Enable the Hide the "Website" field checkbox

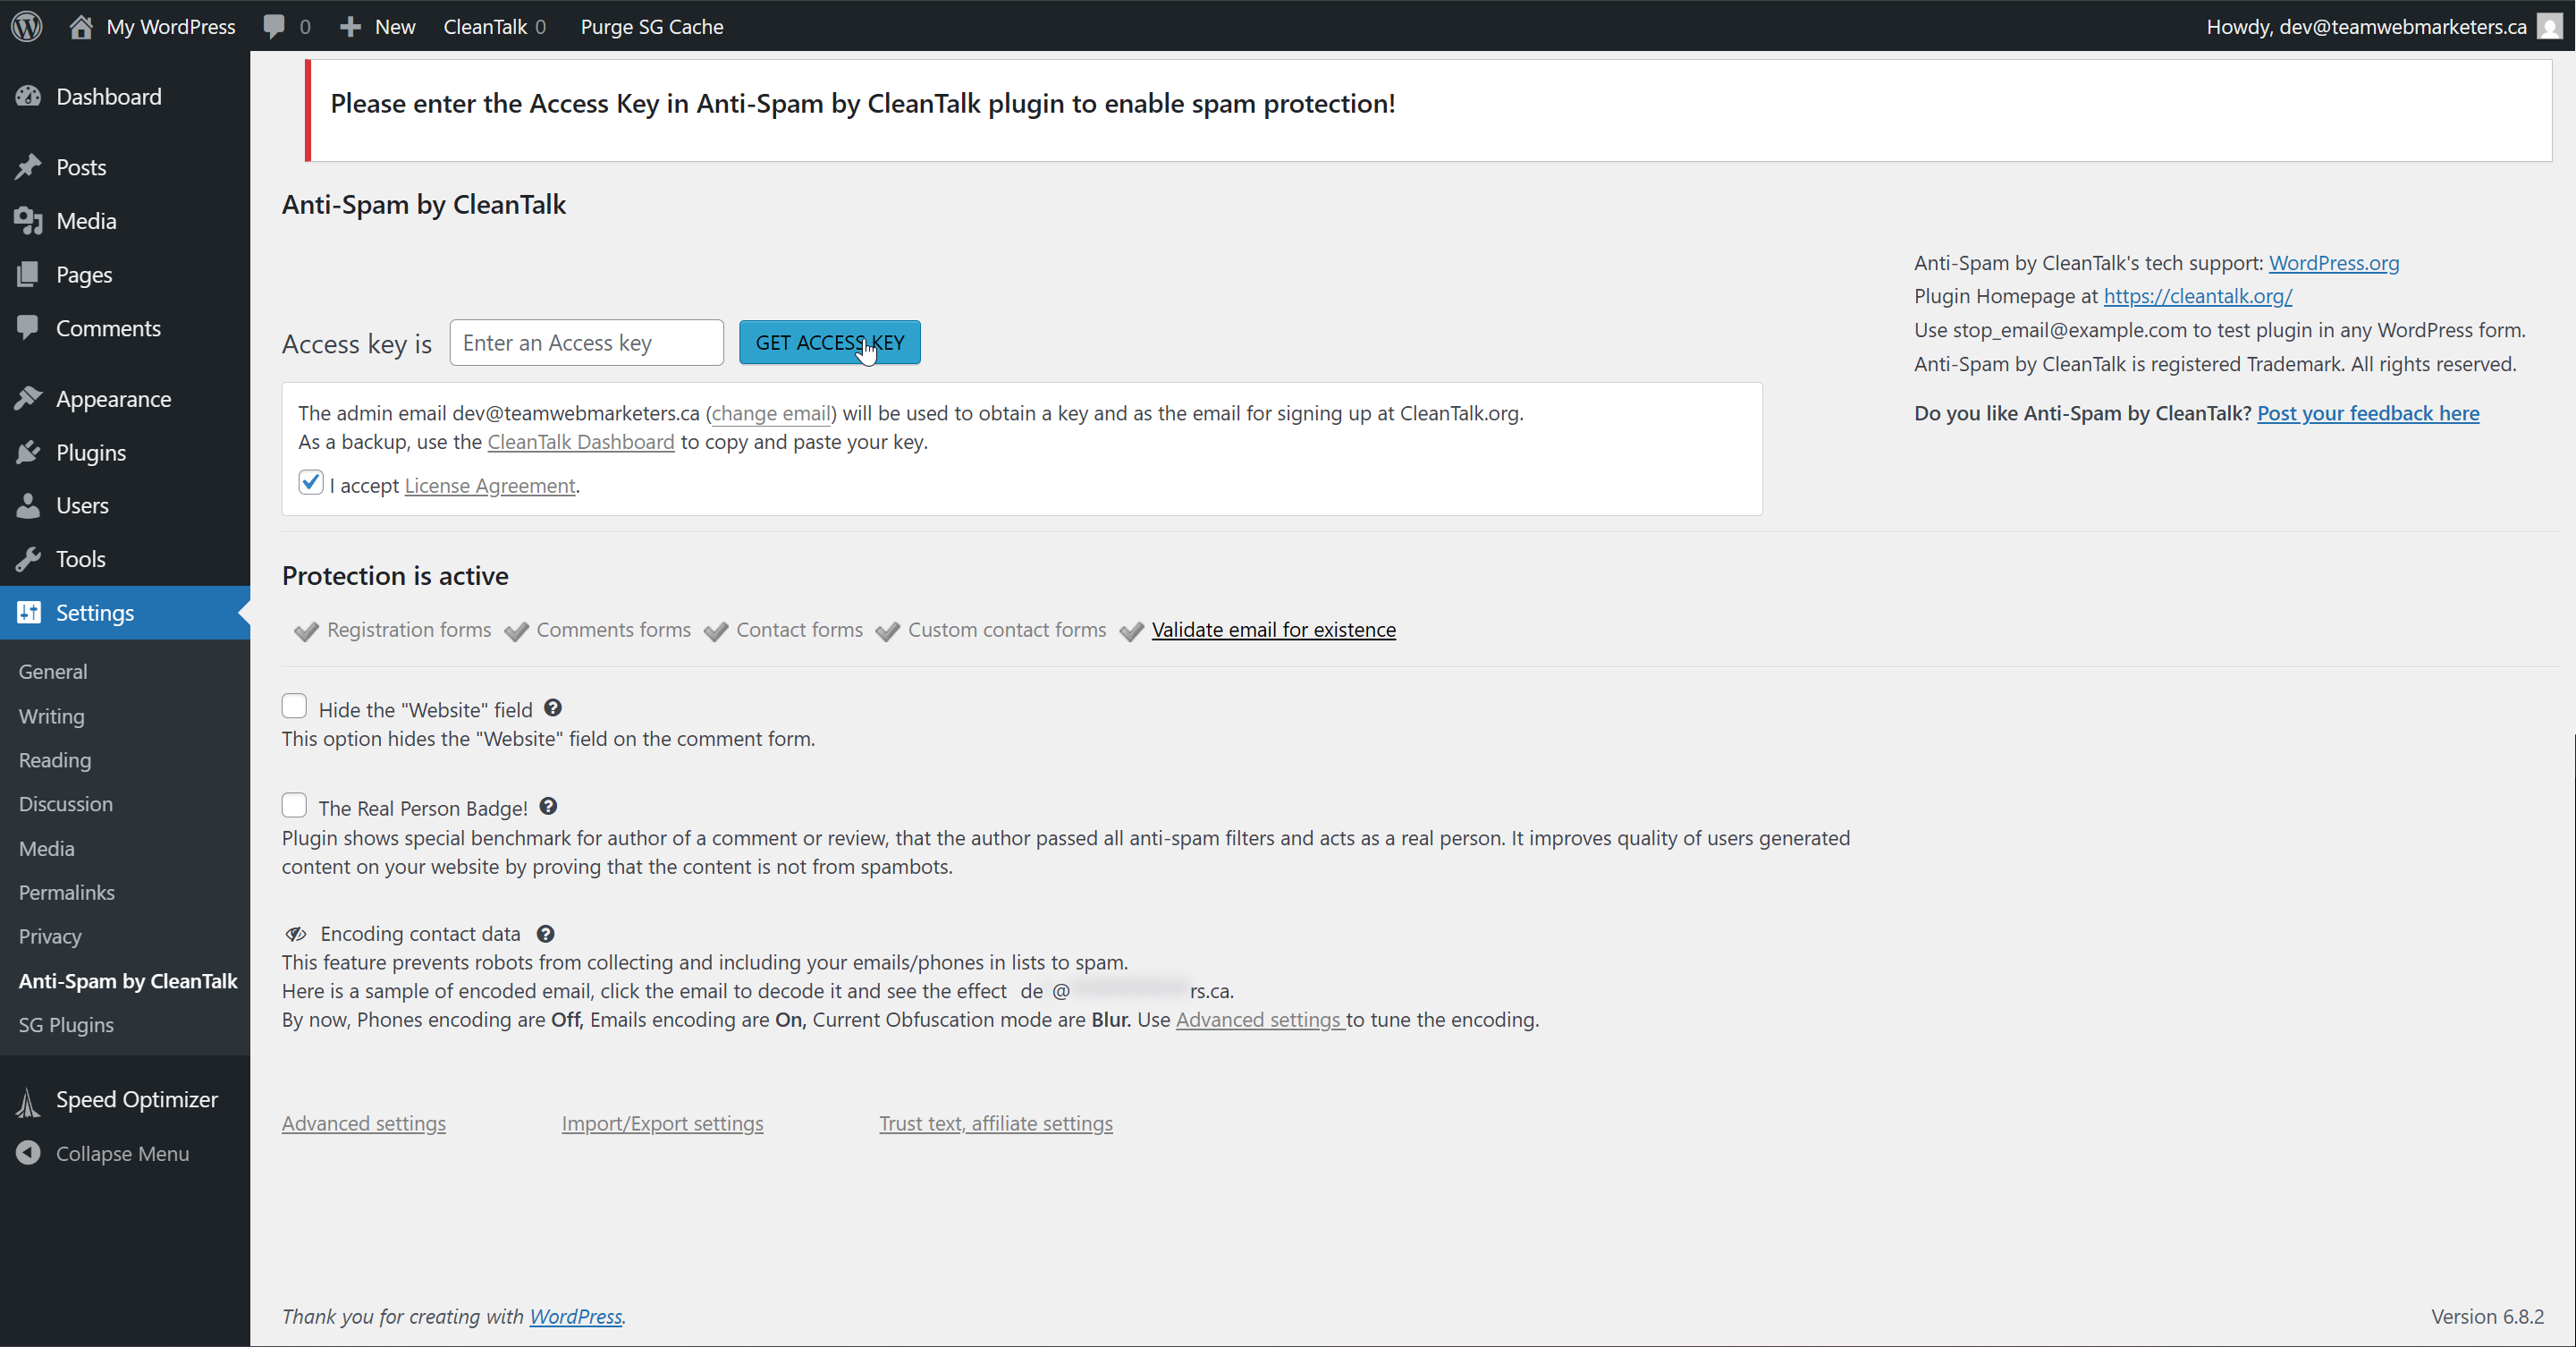coord(294,706)
